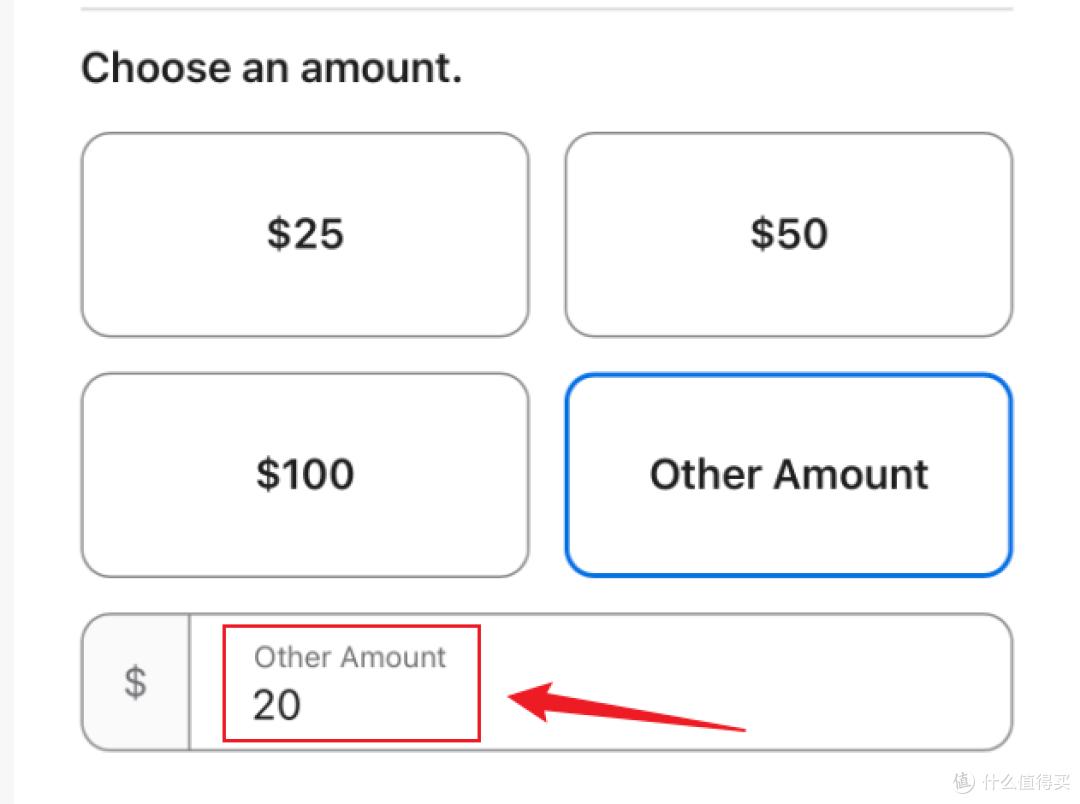Click the bold $100 price text
Image resolution: width=1080 pixels, height=804 pixels.
[304, 474]
